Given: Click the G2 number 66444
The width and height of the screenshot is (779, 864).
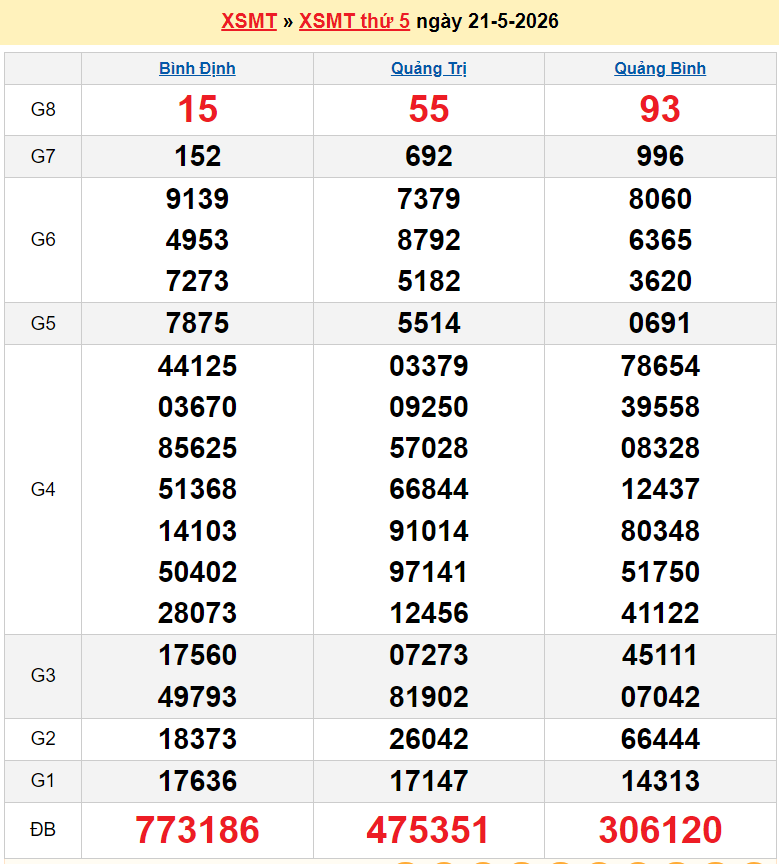Looking at the screenshot, I should 660,739.
